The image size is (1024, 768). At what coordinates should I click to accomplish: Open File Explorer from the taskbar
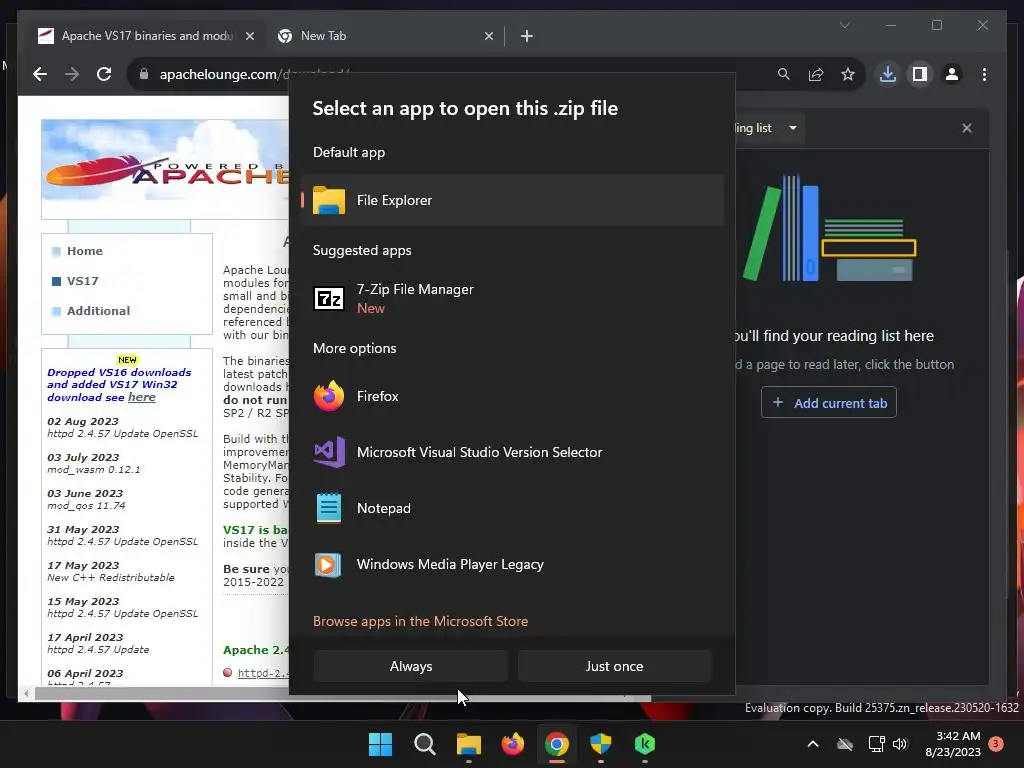point(468,744)
